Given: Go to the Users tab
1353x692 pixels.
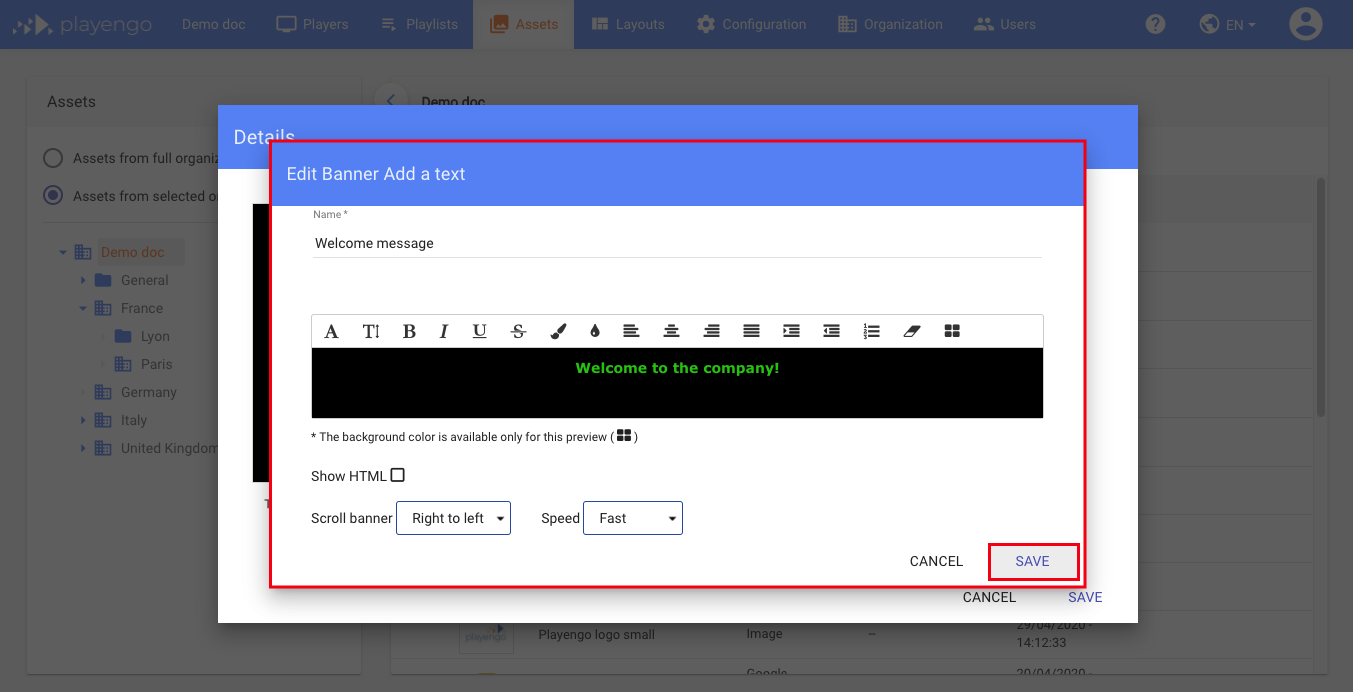Looking at the screenshot, I should (x=1005, y=24).
